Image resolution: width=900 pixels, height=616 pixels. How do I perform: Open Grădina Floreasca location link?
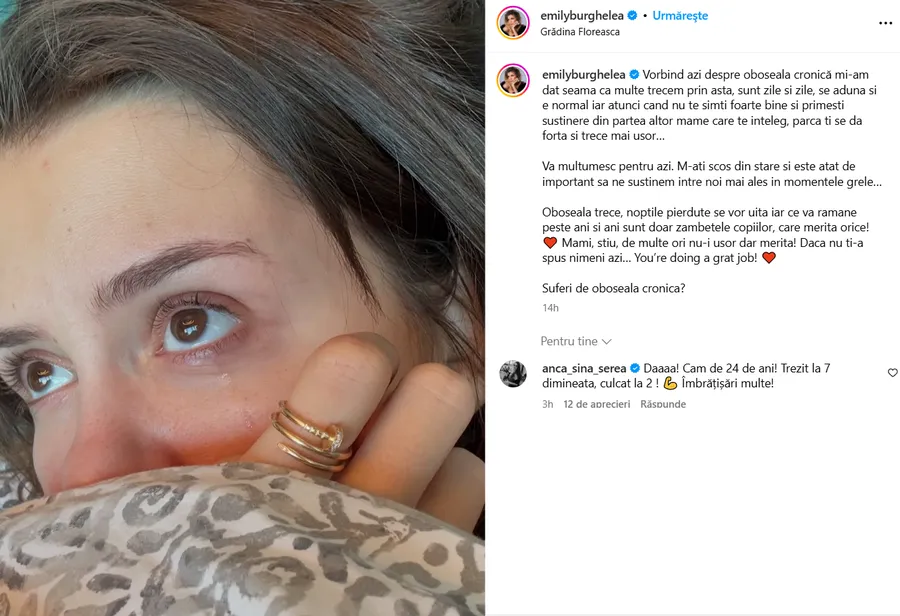580,32
